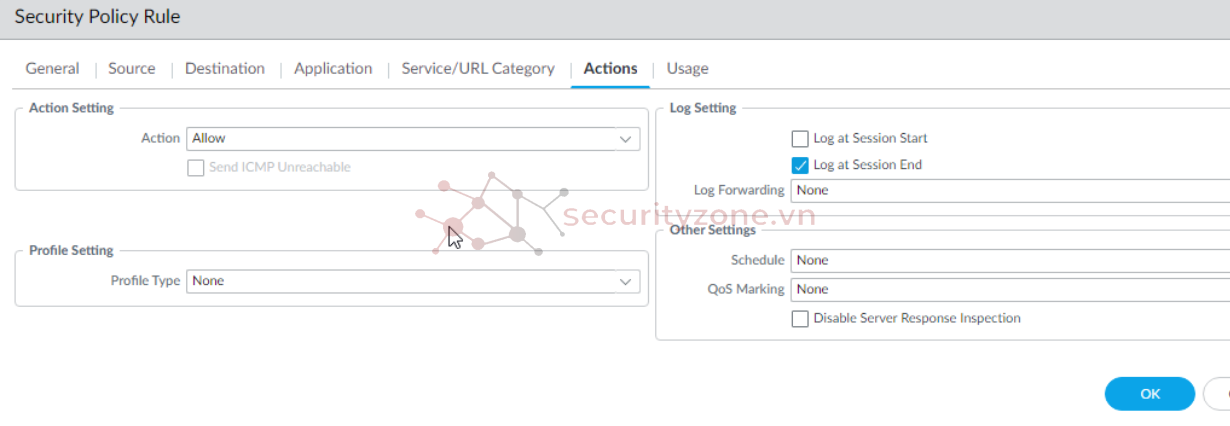Expand the Profile Type dropdown arrow
Image resolution: width=1230 pixels, height=426 pixels.
pos(626,281)
